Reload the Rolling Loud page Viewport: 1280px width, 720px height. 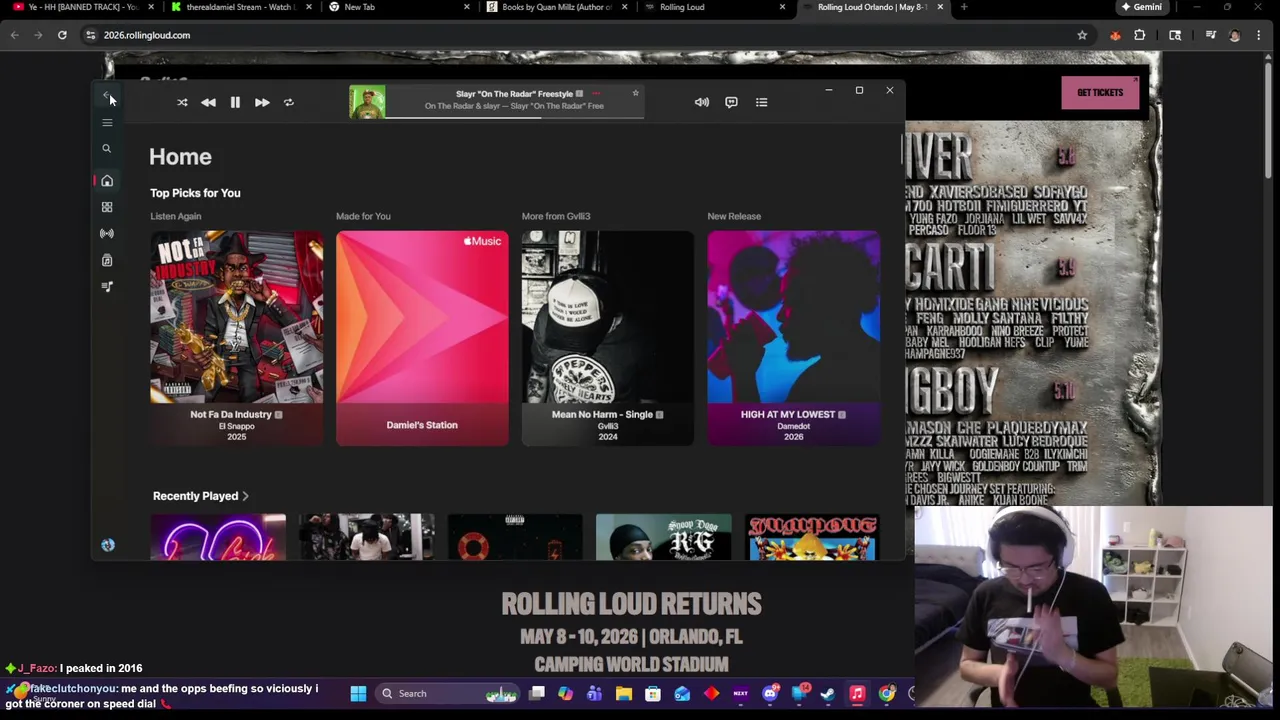(x=62, y=35)
